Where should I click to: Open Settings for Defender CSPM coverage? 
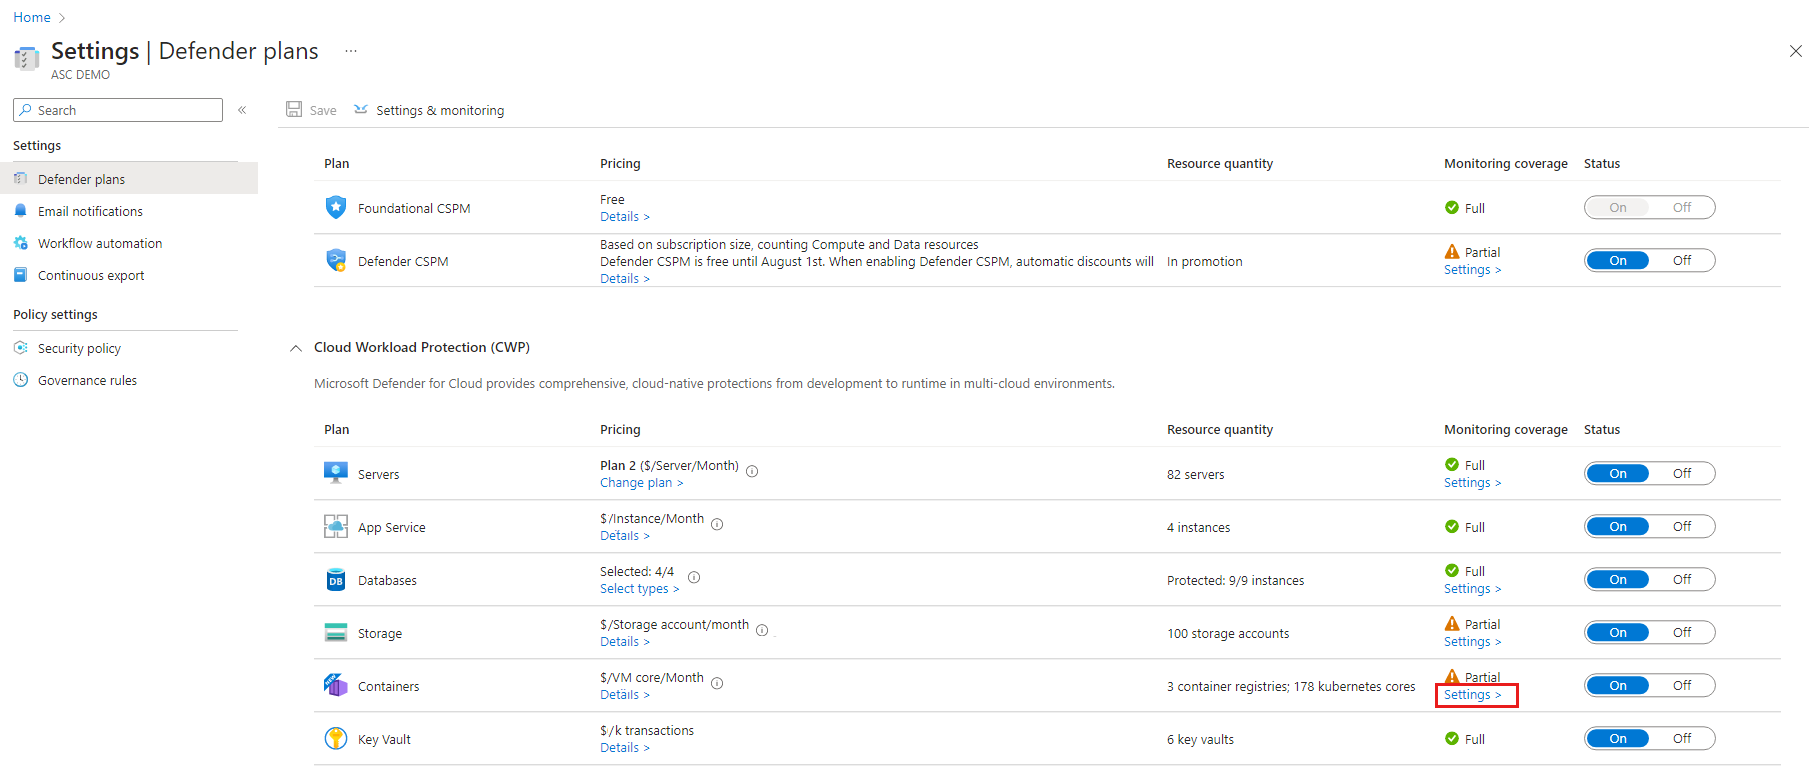click(x=1472, y=270)
